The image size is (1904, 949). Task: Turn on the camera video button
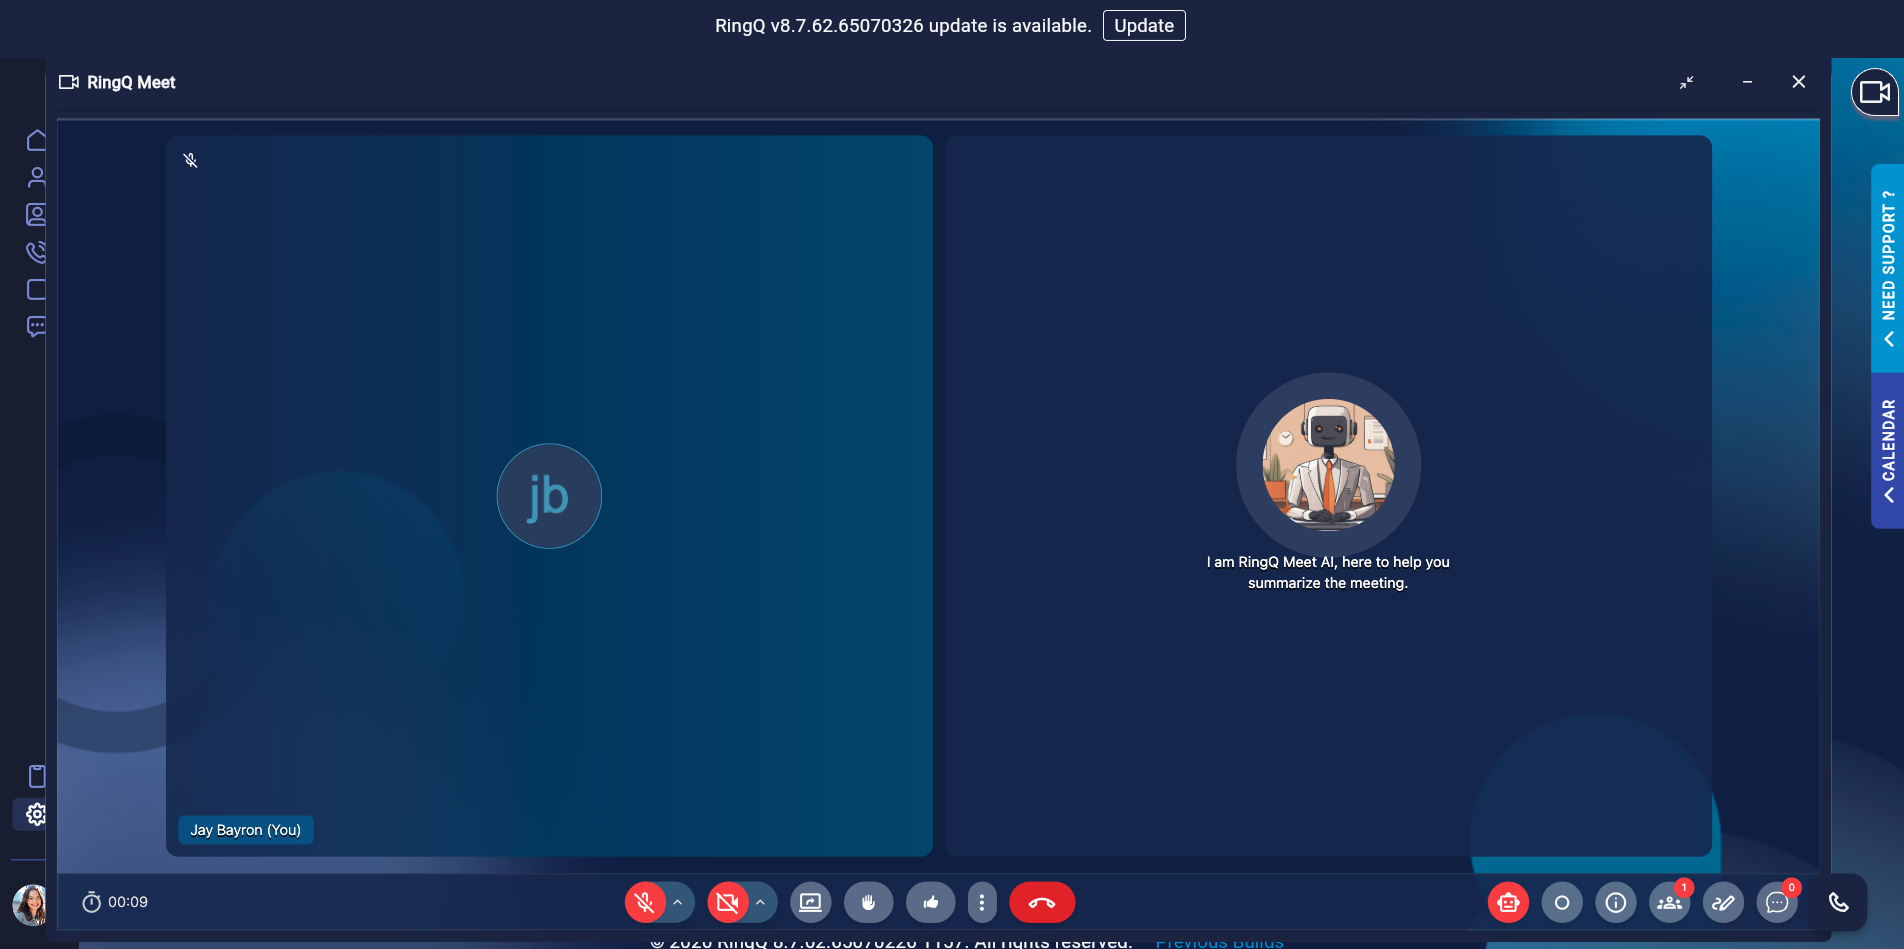point(728,903)
